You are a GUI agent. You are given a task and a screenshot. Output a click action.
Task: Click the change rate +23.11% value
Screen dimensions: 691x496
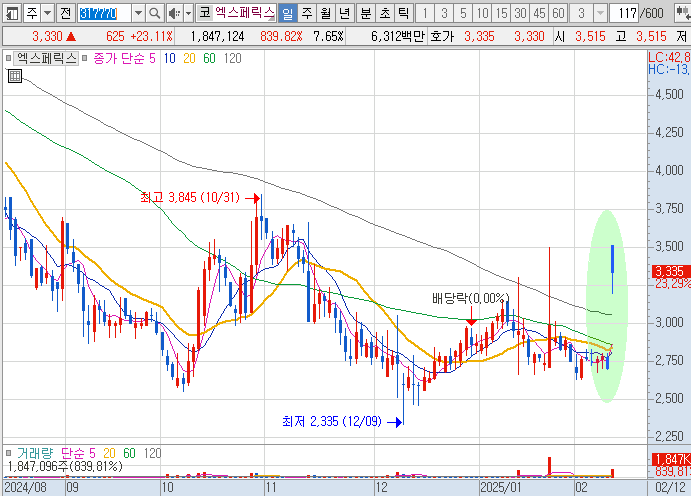pyautogui.click(x=152, y=36)
